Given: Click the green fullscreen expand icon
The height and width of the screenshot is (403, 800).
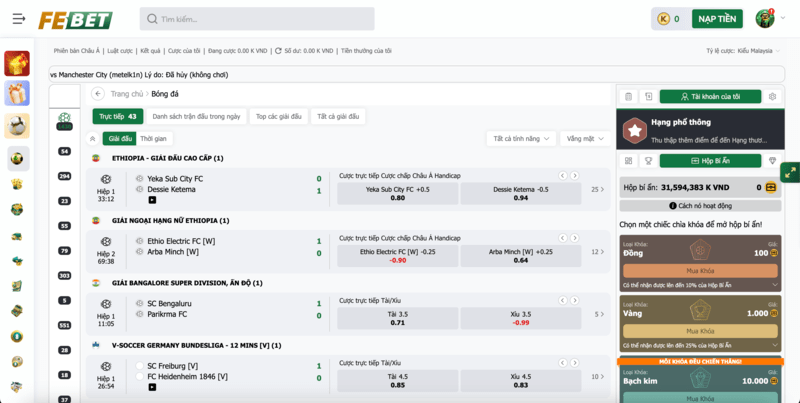Looking at the screenshot, I should [x=789, y=173].
